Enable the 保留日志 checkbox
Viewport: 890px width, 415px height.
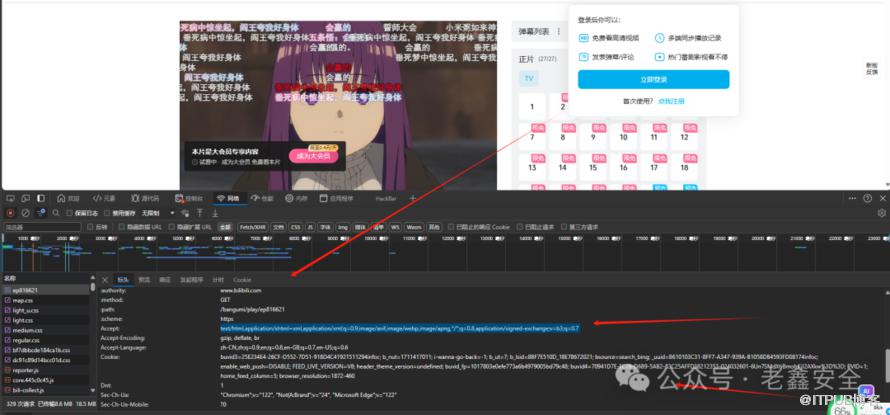click(x=70, y=213)
